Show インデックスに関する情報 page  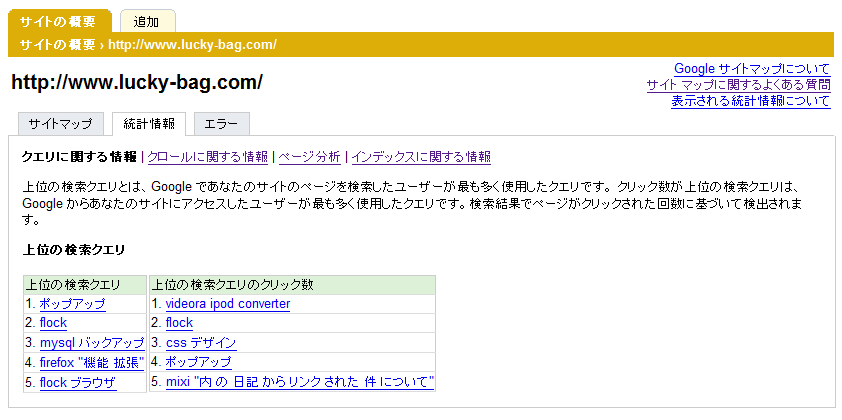tap(421, 157)
